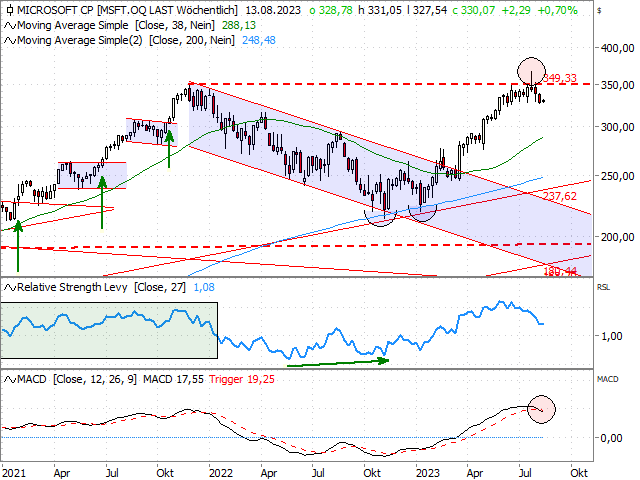Select the Moving Average Simple(2) [Close, 200, Nein] label
Screen dimensions: 640x480
pos(126,40)
